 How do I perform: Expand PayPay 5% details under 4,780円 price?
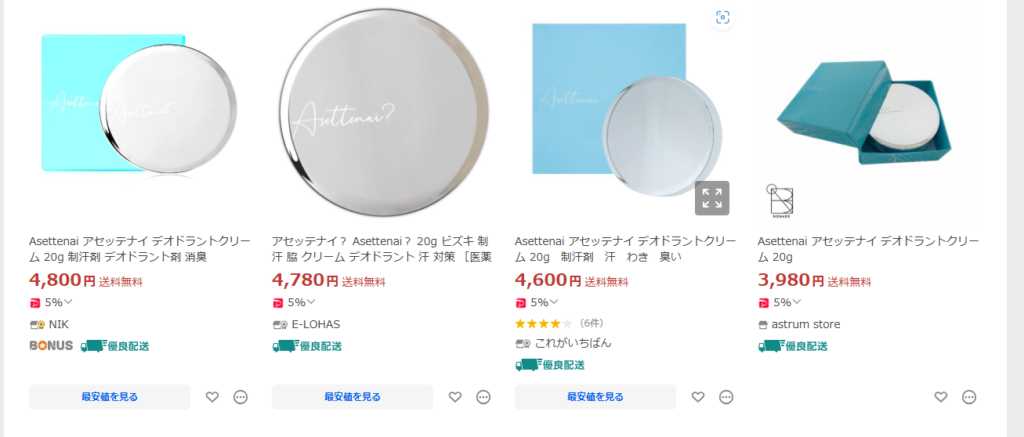[x=294, y=302]
